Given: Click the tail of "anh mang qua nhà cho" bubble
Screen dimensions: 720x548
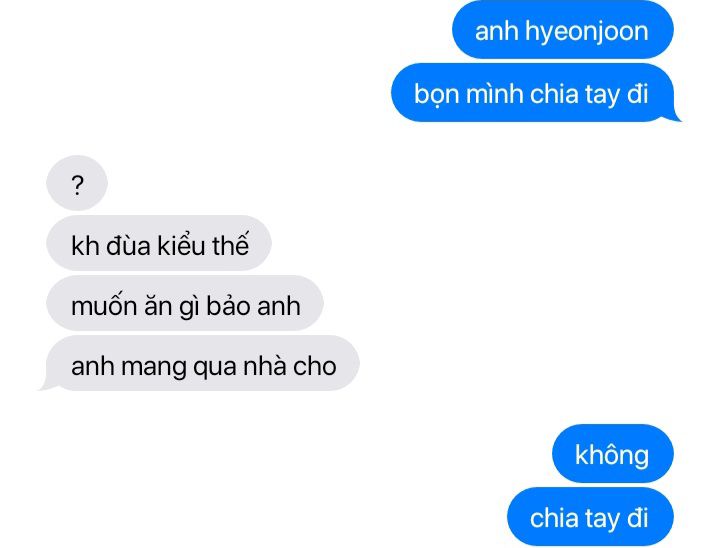Looking at the screenshot, I should pos(47,385).
